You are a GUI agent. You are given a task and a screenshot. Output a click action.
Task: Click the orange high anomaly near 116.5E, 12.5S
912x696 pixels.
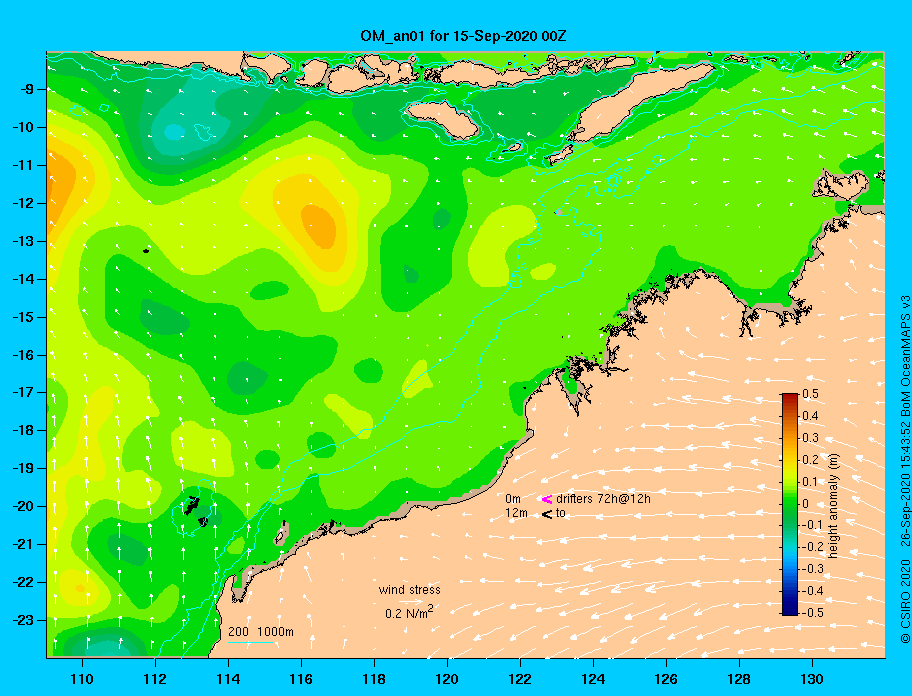tap(319, 226)
